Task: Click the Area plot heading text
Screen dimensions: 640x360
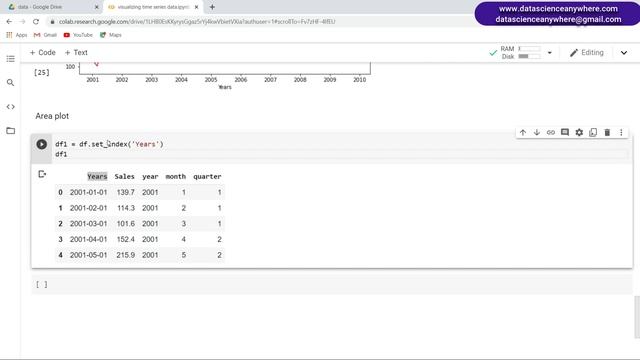Action: point(52,116)
